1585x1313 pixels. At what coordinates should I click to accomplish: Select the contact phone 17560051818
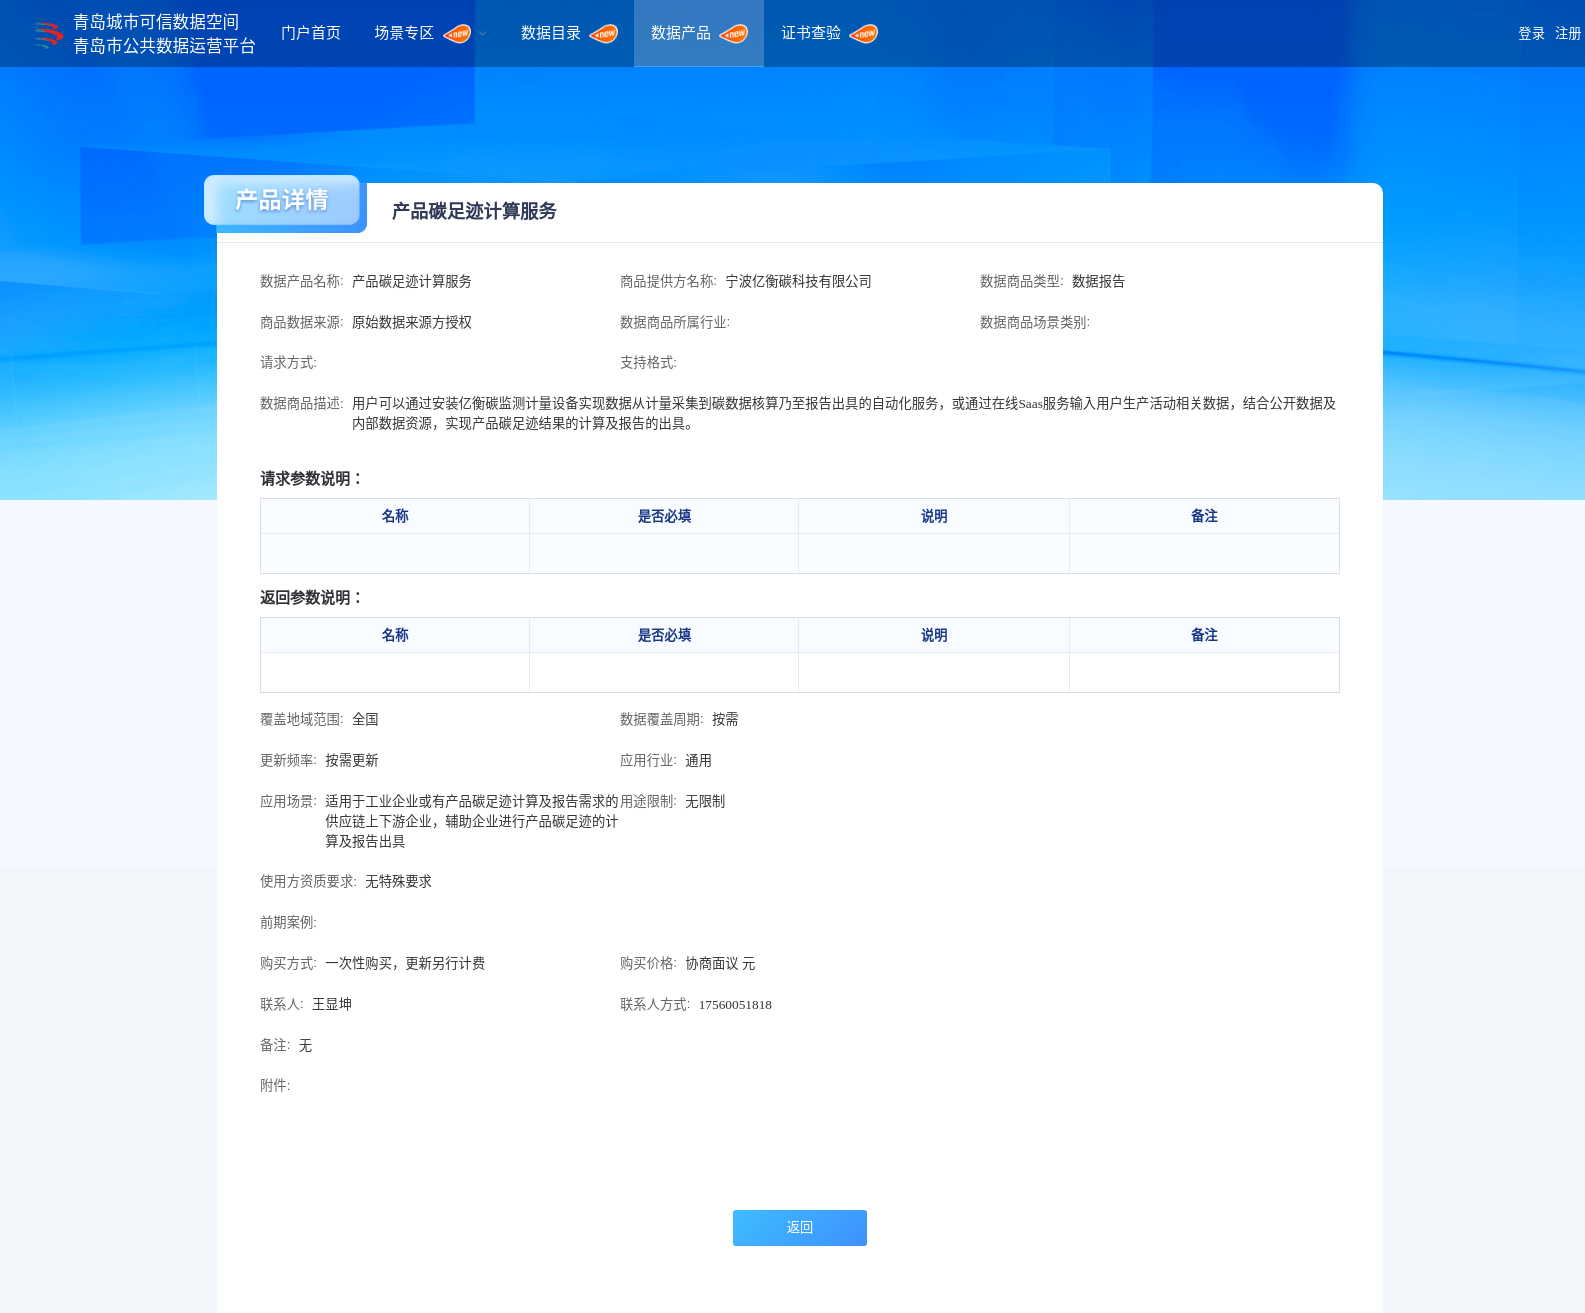point(735,1005)
